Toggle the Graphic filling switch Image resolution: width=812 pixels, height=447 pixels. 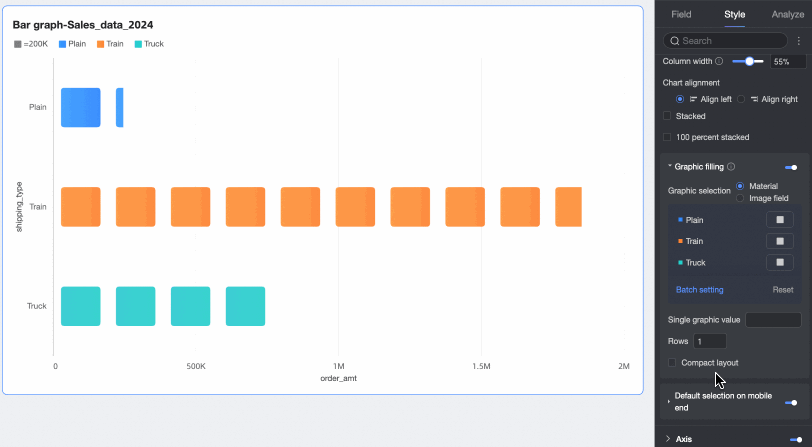tap(791, 167)
